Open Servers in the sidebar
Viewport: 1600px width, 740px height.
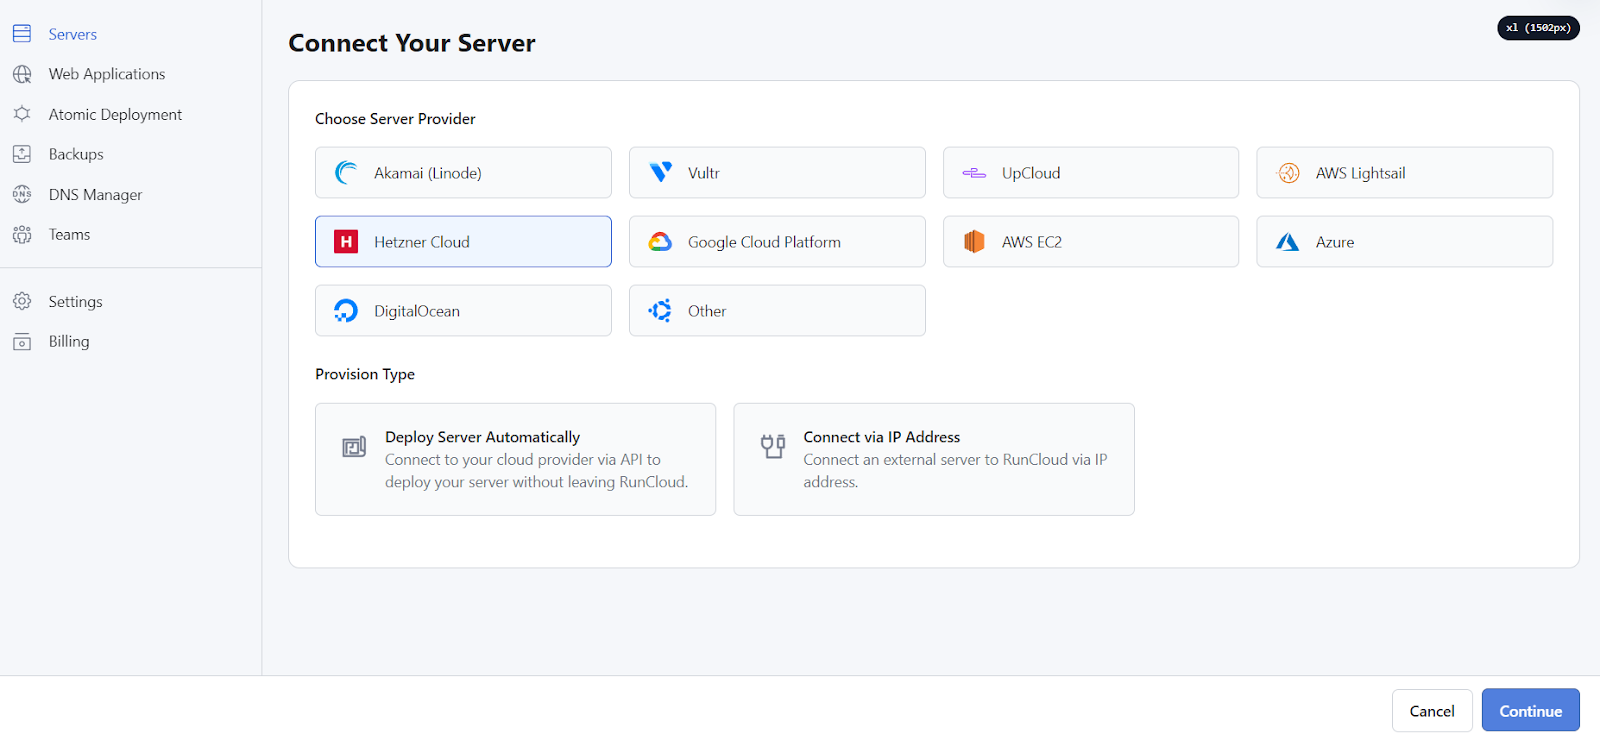pos(72,34)
